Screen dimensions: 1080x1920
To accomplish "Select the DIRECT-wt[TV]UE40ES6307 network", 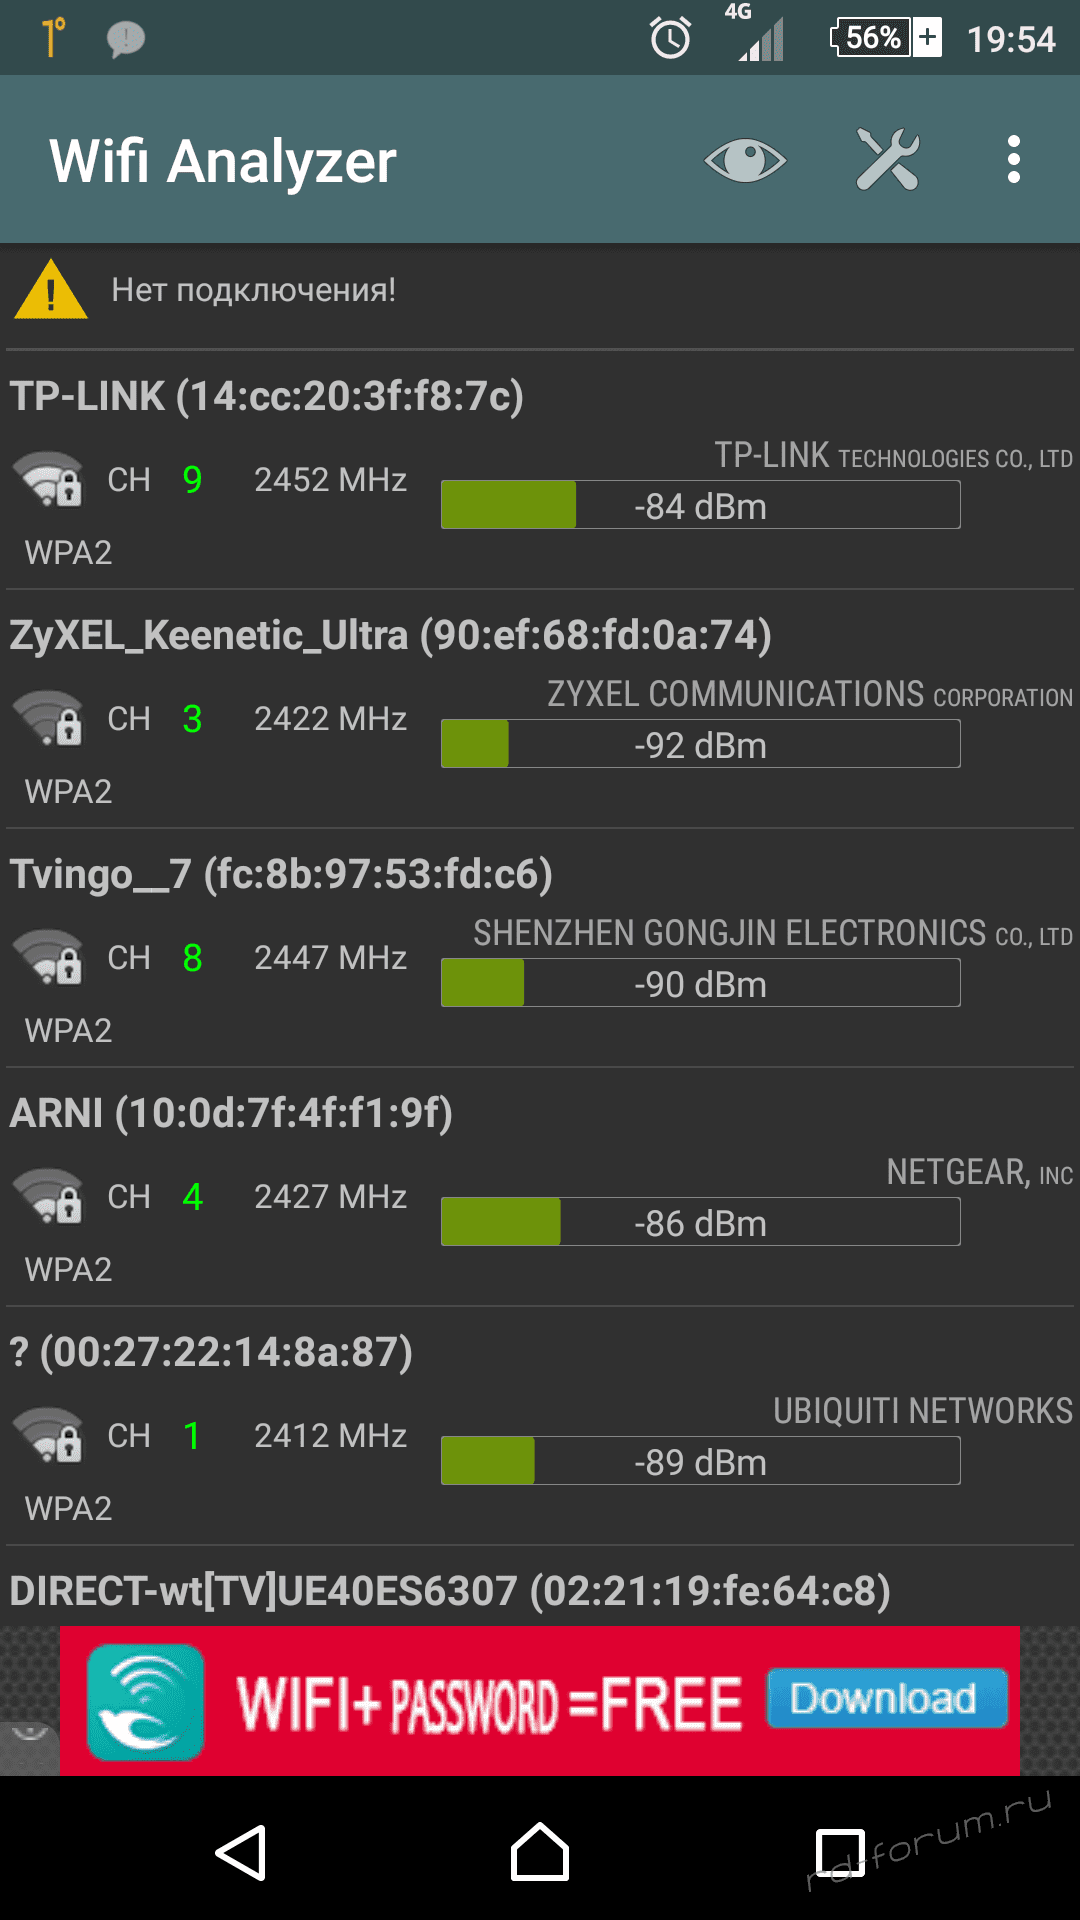I will pyautogui.click(x=450, y=1591).
